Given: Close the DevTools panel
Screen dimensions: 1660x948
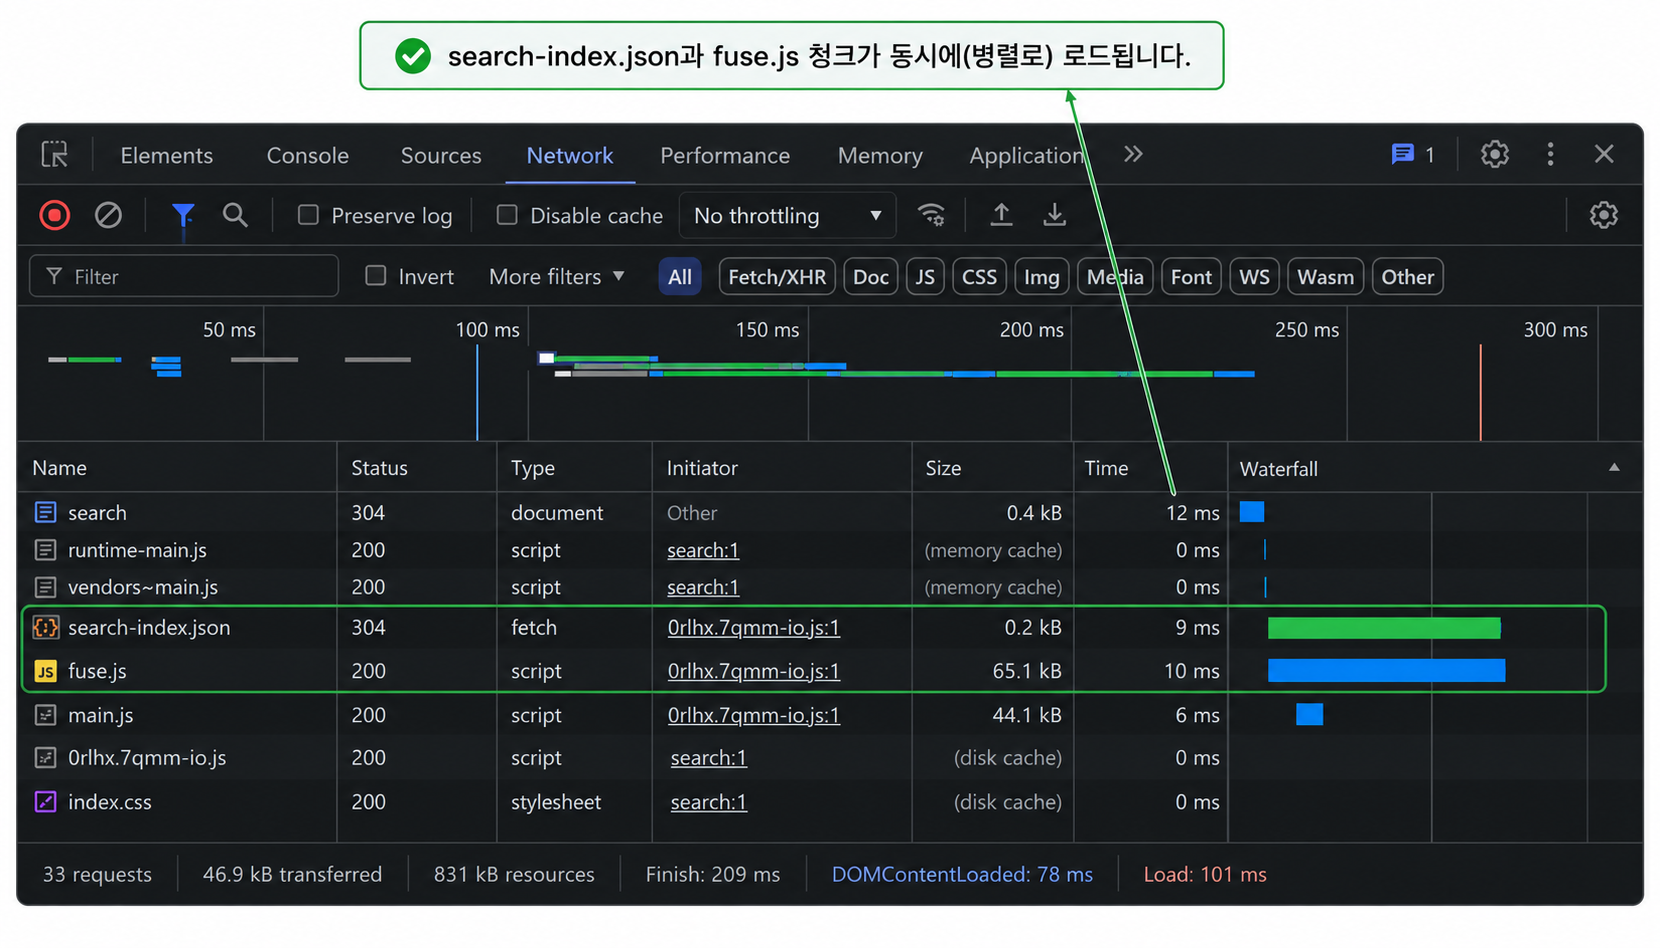Looking at the screenshot, I should (1604, 154).
